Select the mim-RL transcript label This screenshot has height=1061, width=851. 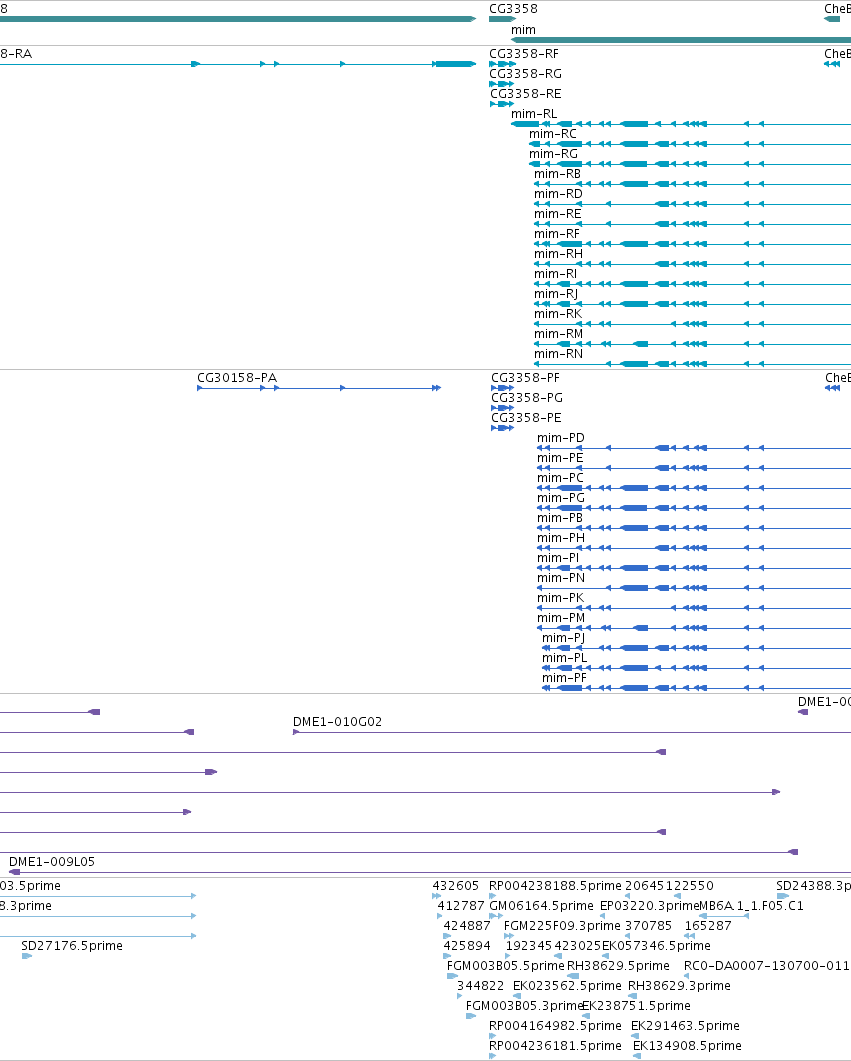coord(534,114)
